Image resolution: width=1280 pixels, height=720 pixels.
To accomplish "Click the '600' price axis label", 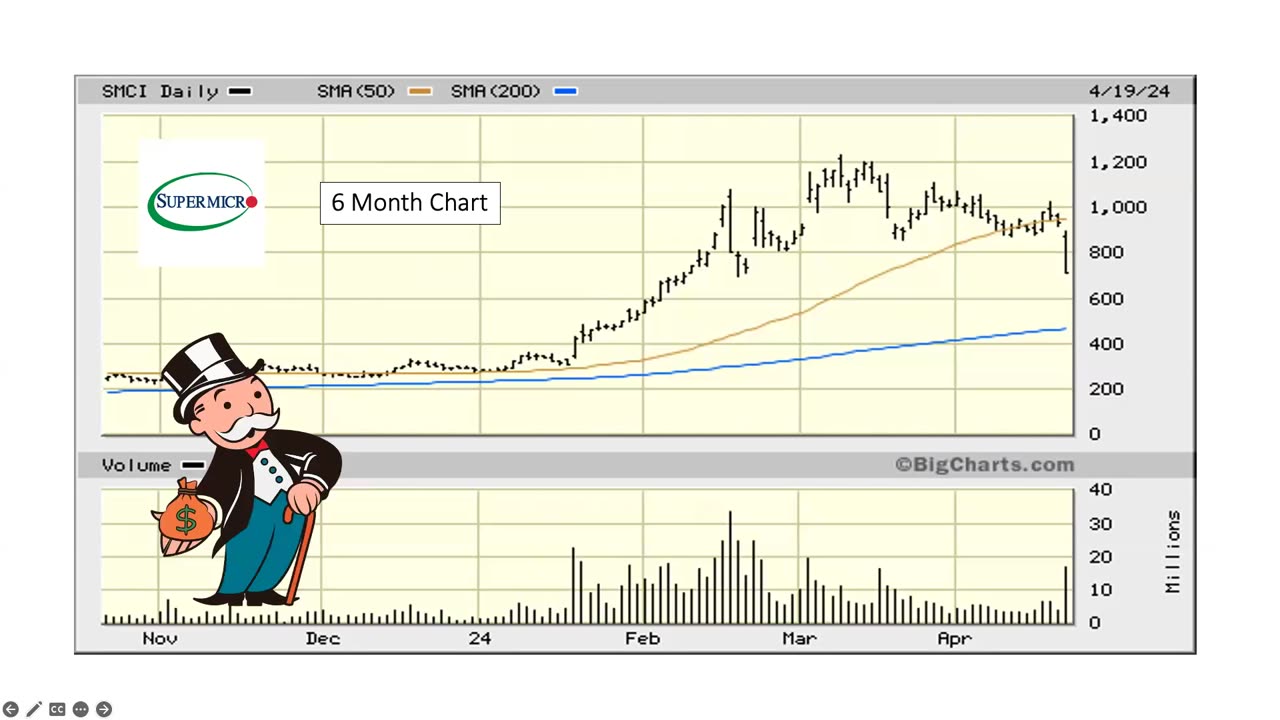I will click(1107, 298).
